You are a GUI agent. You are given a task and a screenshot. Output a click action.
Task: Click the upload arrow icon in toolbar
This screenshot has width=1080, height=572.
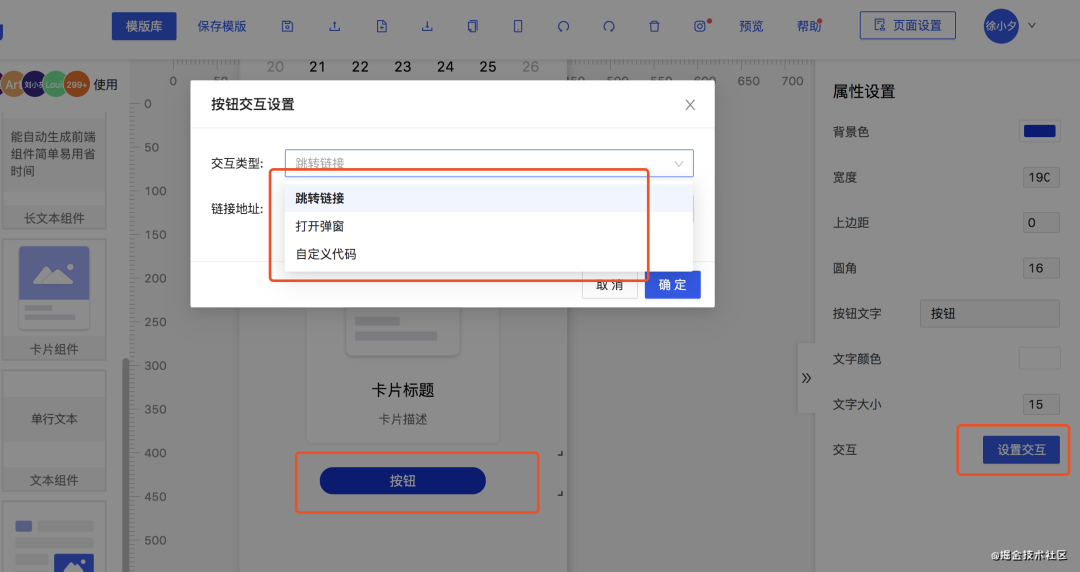click(334, 26)
